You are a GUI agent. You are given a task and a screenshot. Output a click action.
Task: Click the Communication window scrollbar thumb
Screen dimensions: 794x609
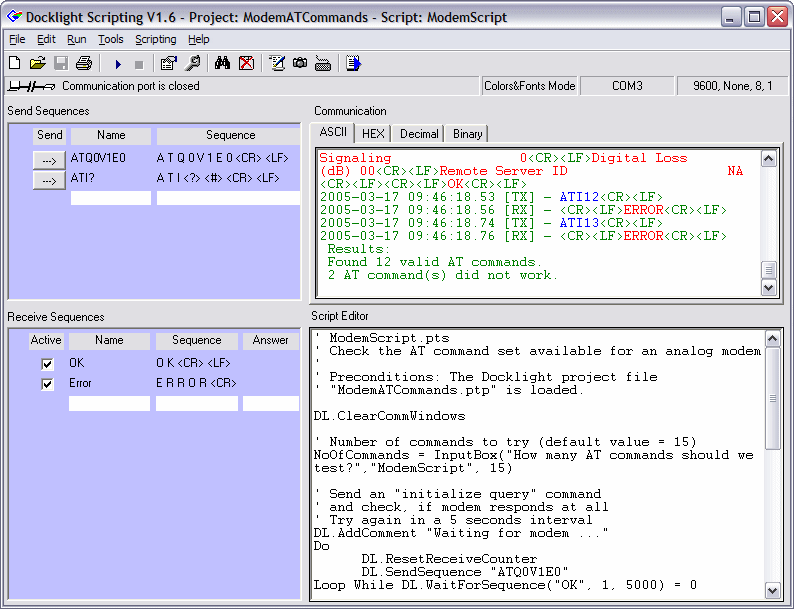(x=769, y=270)
